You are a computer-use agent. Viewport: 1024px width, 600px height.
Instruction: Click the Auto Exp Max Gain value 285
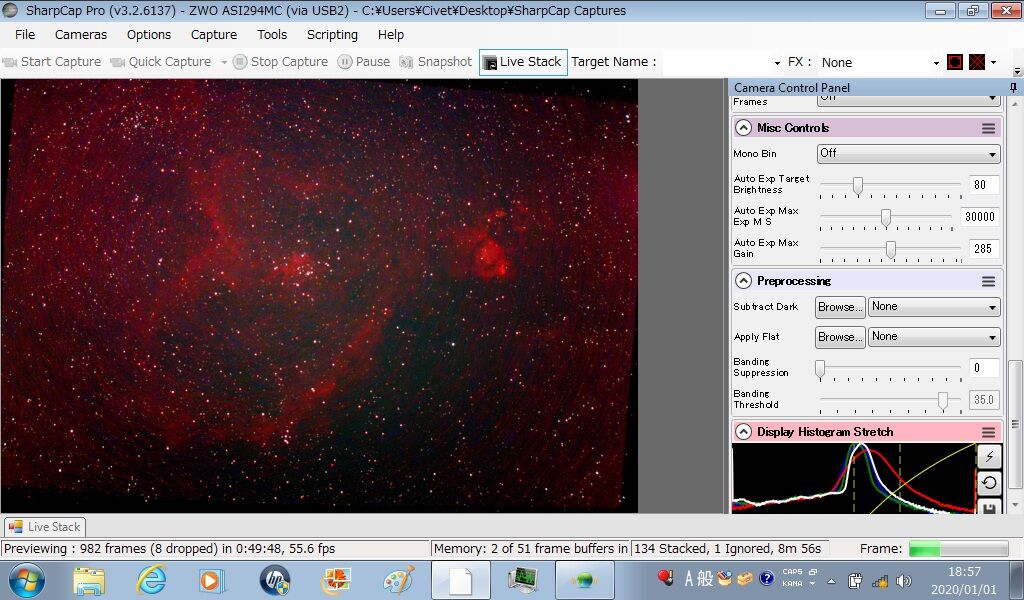tap(982, 249)
